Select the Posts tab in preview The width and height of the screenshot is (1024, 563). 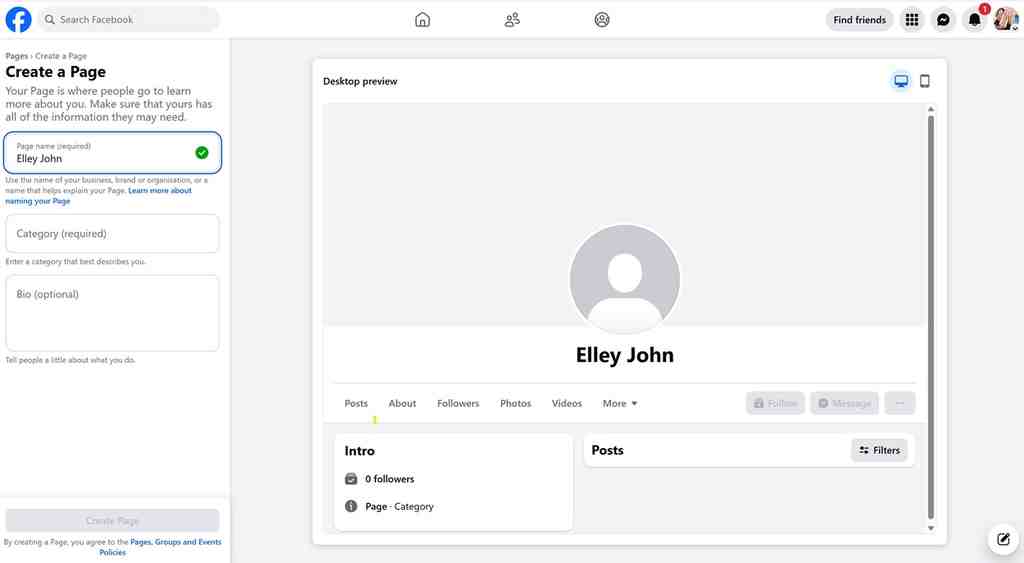[356, 404]
